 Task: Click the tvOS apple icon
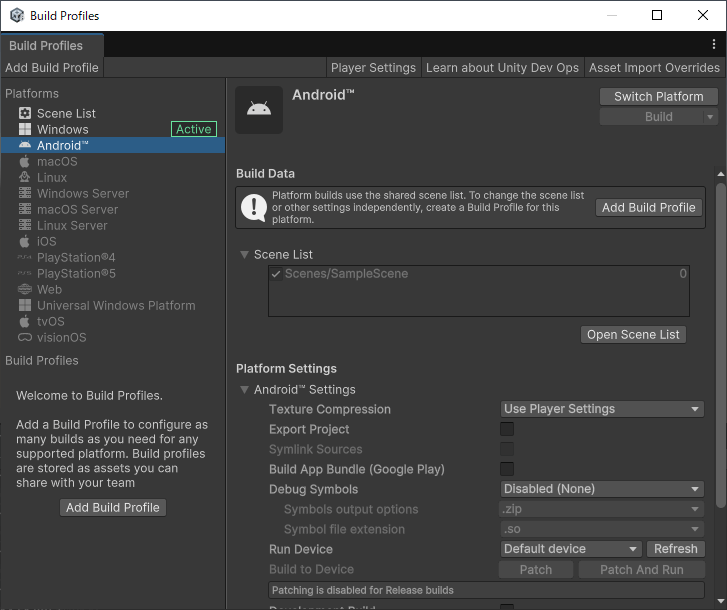(25, 321)
